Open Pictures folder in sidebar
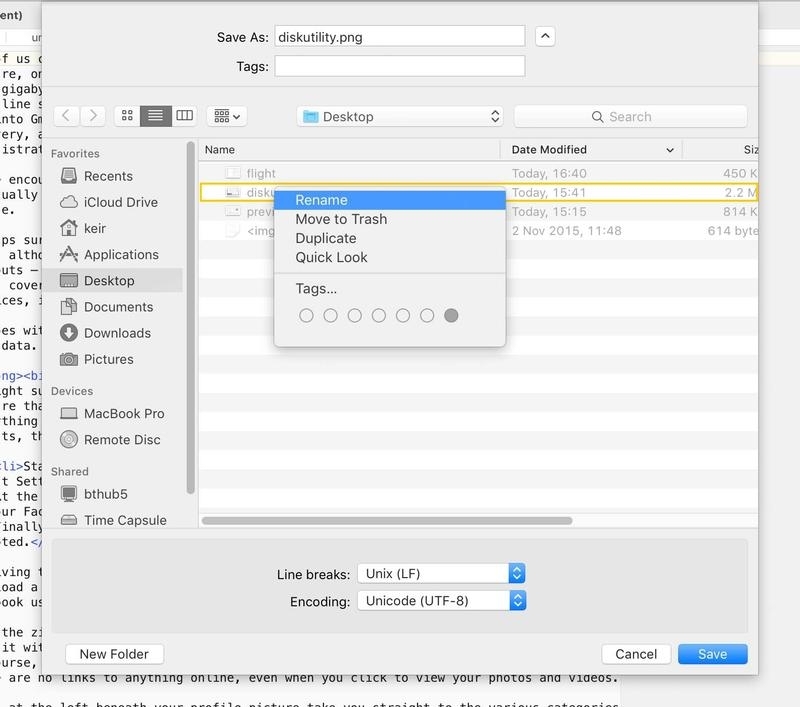 (108, 359)
